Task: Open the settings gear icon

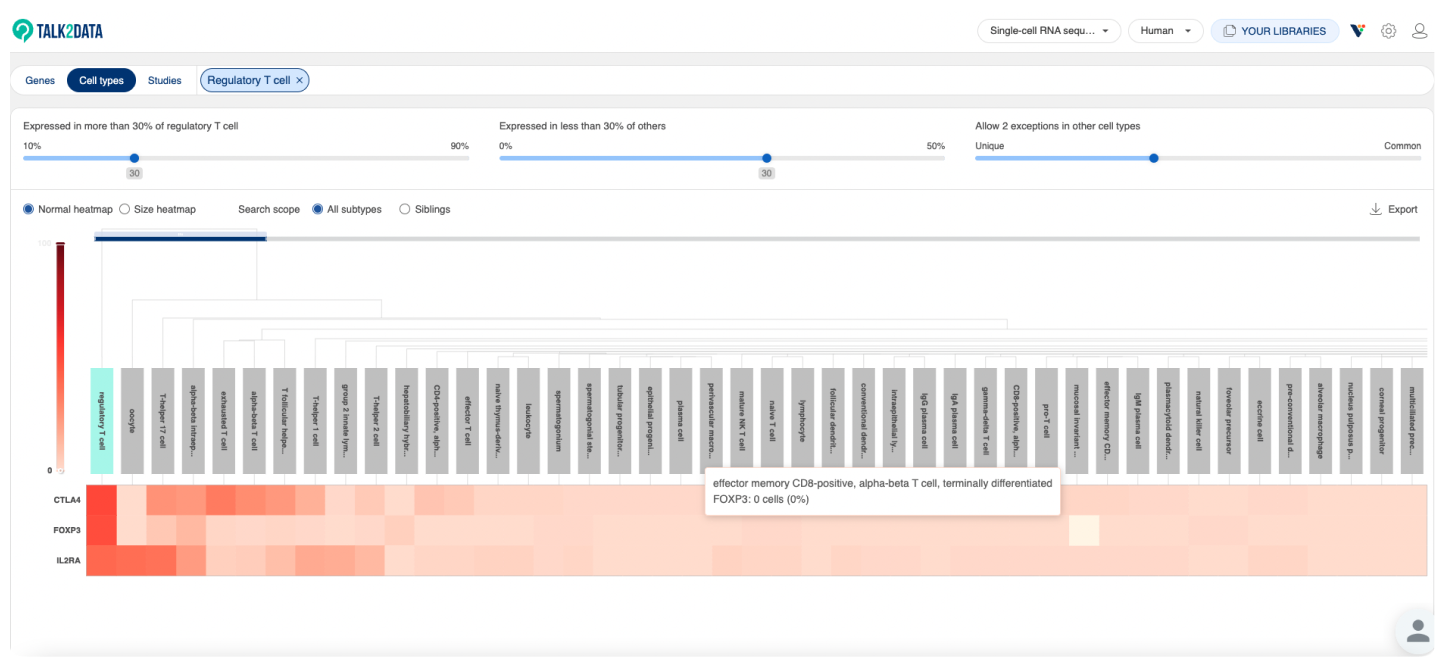Action: pyautogui.click(x=1388, y=31)
